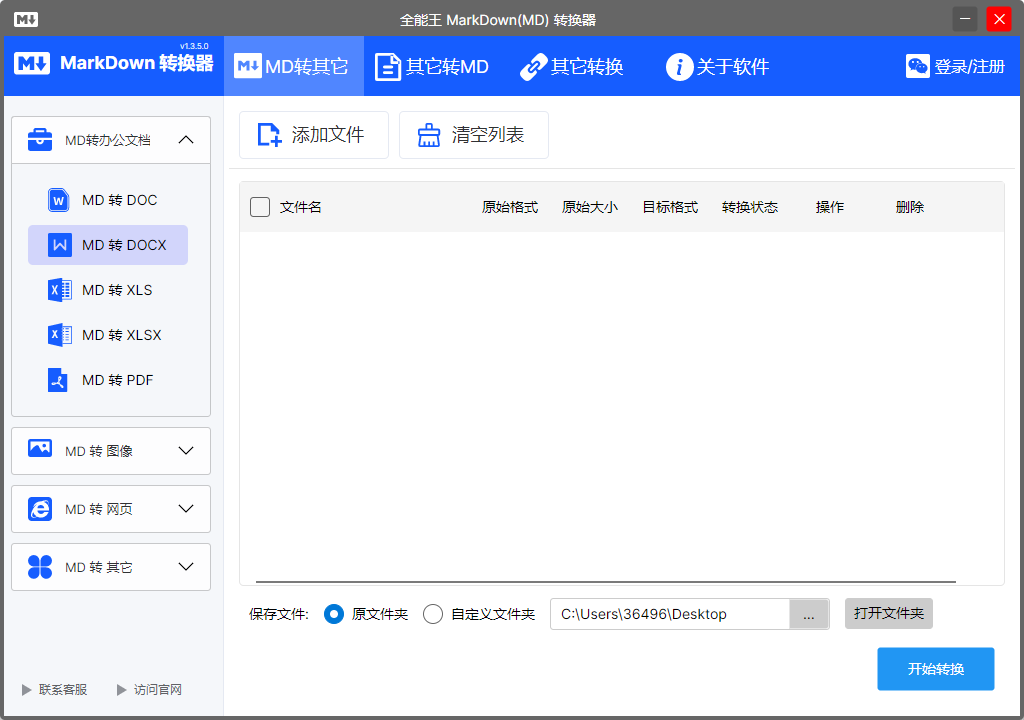Click the 文件名 column header
The height and width of the screenshot is (720, 1024).
(x=300, y=207)
